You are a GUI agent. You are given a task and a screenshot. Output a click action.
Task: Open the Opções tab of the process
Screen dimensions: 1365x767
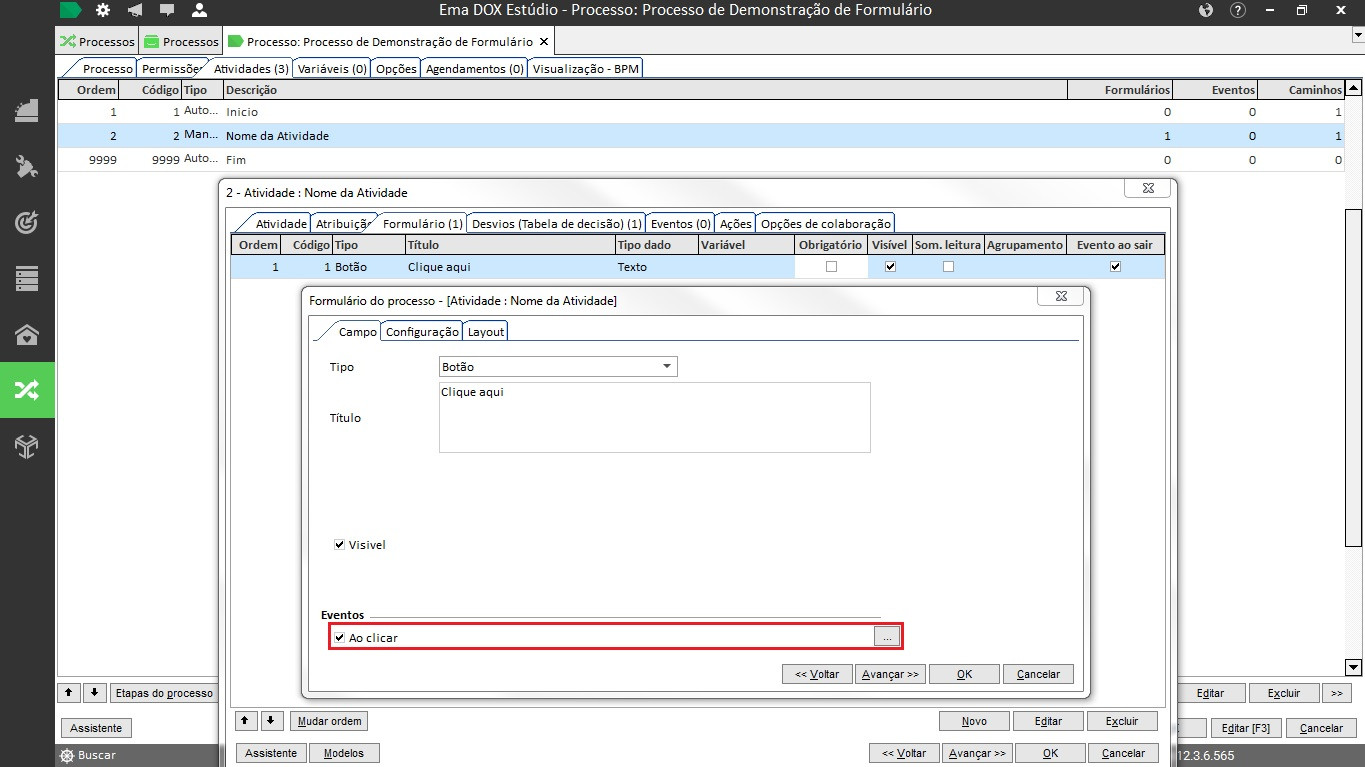(396, 69)
